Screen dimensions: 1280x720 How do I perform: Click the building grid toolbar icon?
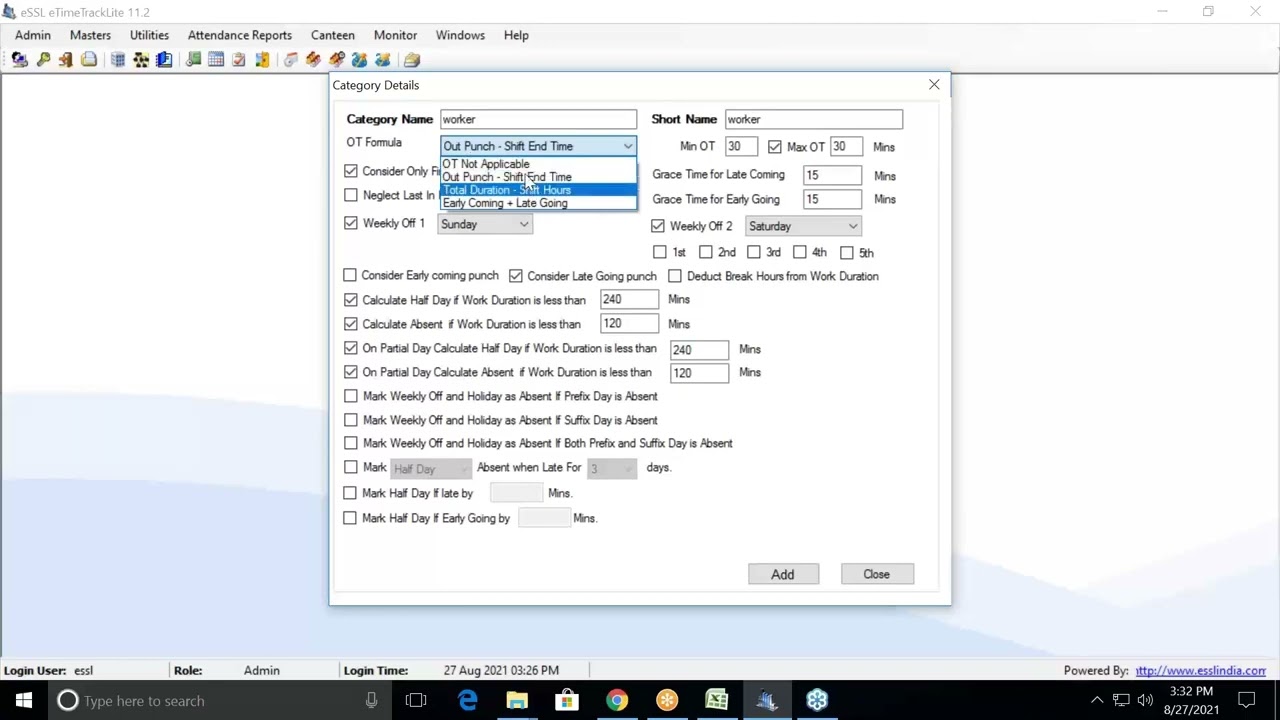pos(118,60)
